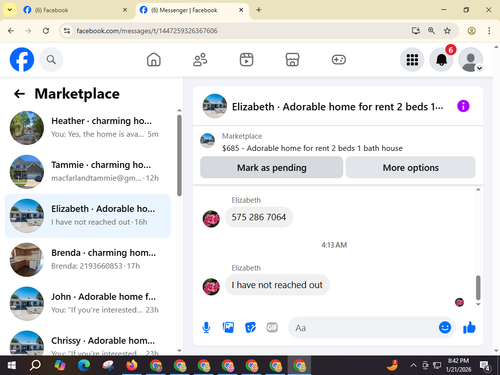Click the 'I have not reached out' message
Viewport: 500px width, 375px height.
tap(277, 285)
